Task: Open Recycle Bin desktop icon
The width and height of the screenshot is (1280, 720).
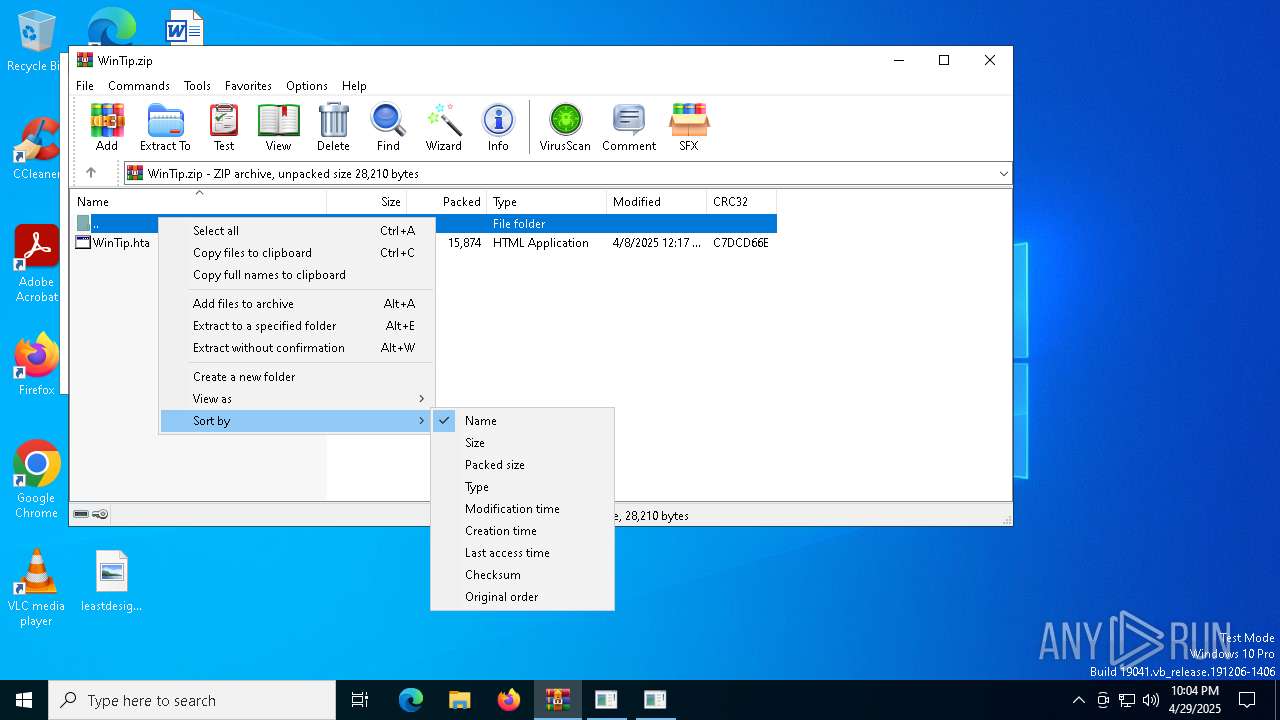Action: click(36, 42)
